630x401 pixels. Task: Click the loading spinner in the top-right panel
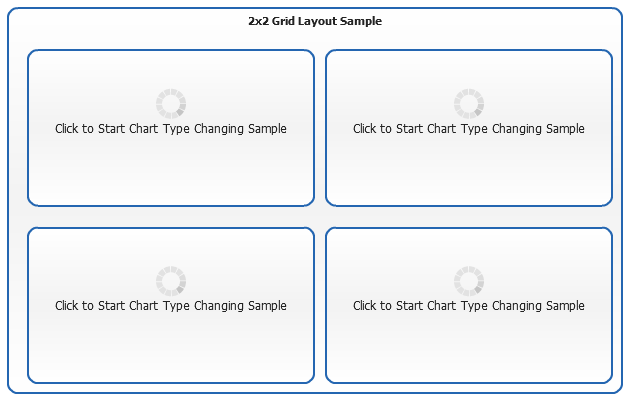pyautogui.click(x=469, y=104)
